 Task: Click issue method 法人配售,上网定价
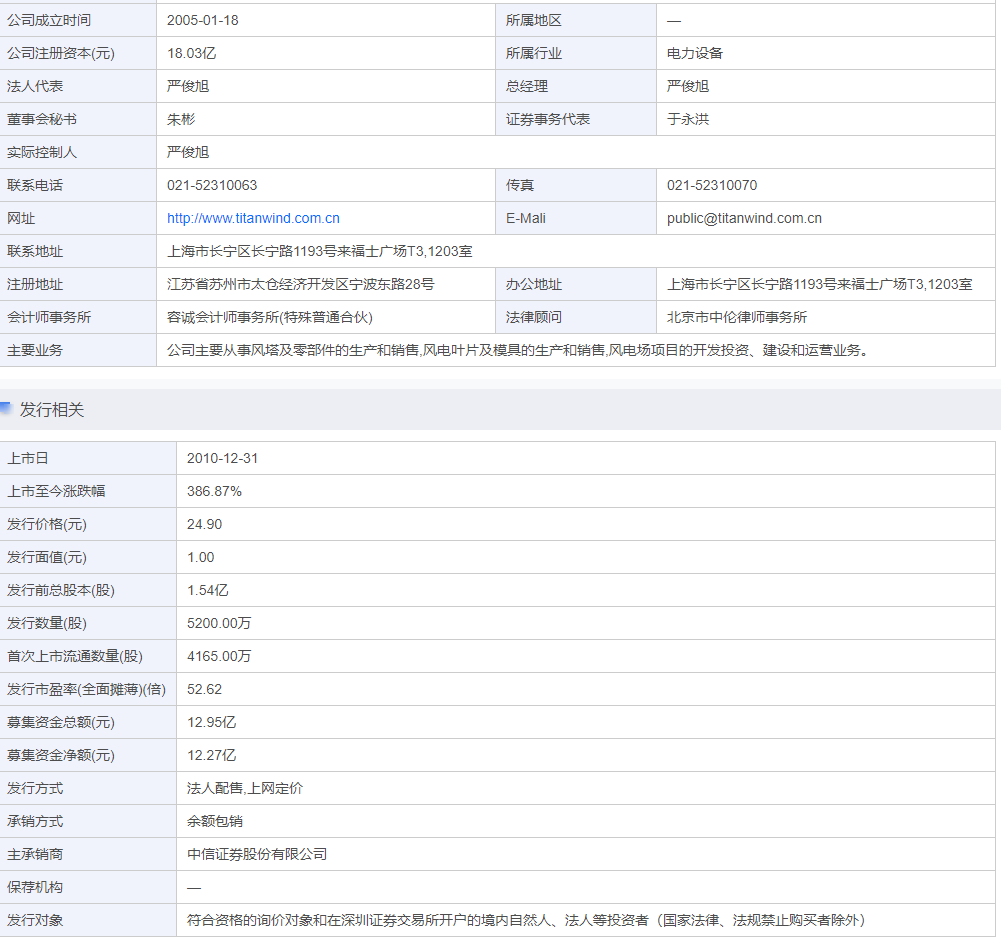(x=245, y=788)
